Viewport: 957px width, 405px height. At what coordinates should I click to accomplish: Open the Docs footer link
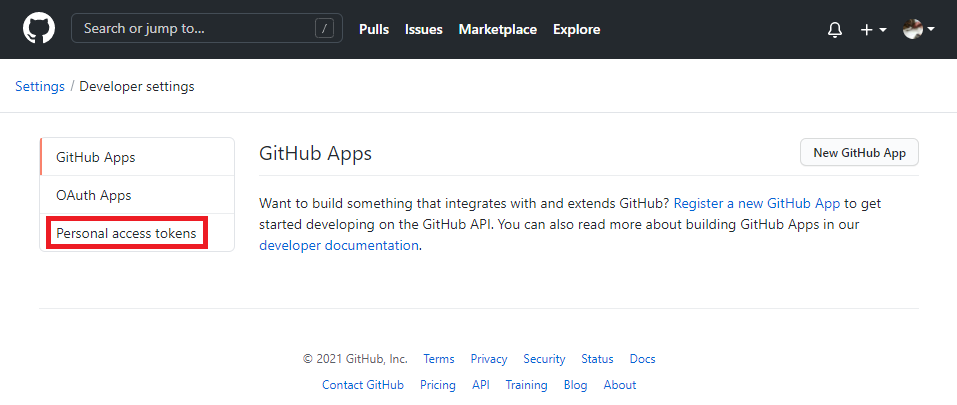[642, 359]
